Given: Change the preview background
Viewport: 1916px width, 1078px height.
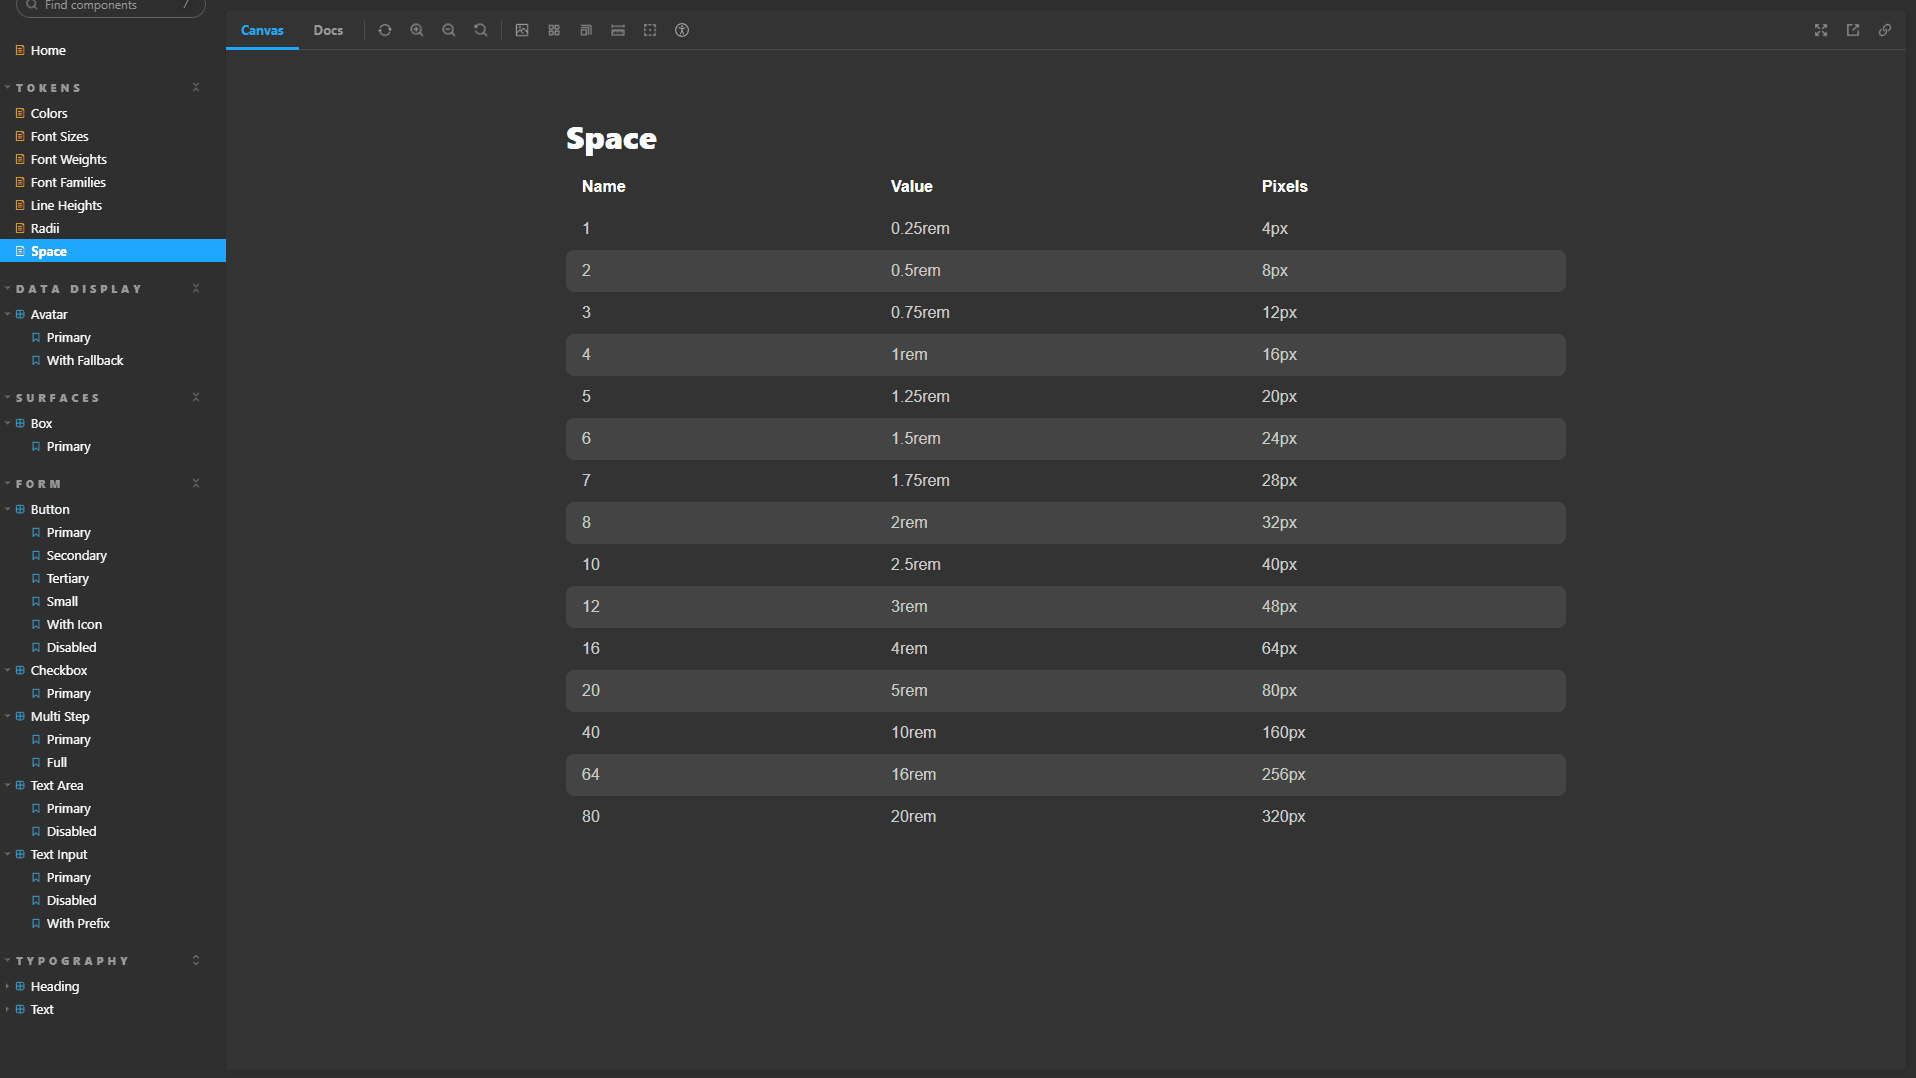Looking at the screenshot, I should pyautogui.click(x=522, y=30).
